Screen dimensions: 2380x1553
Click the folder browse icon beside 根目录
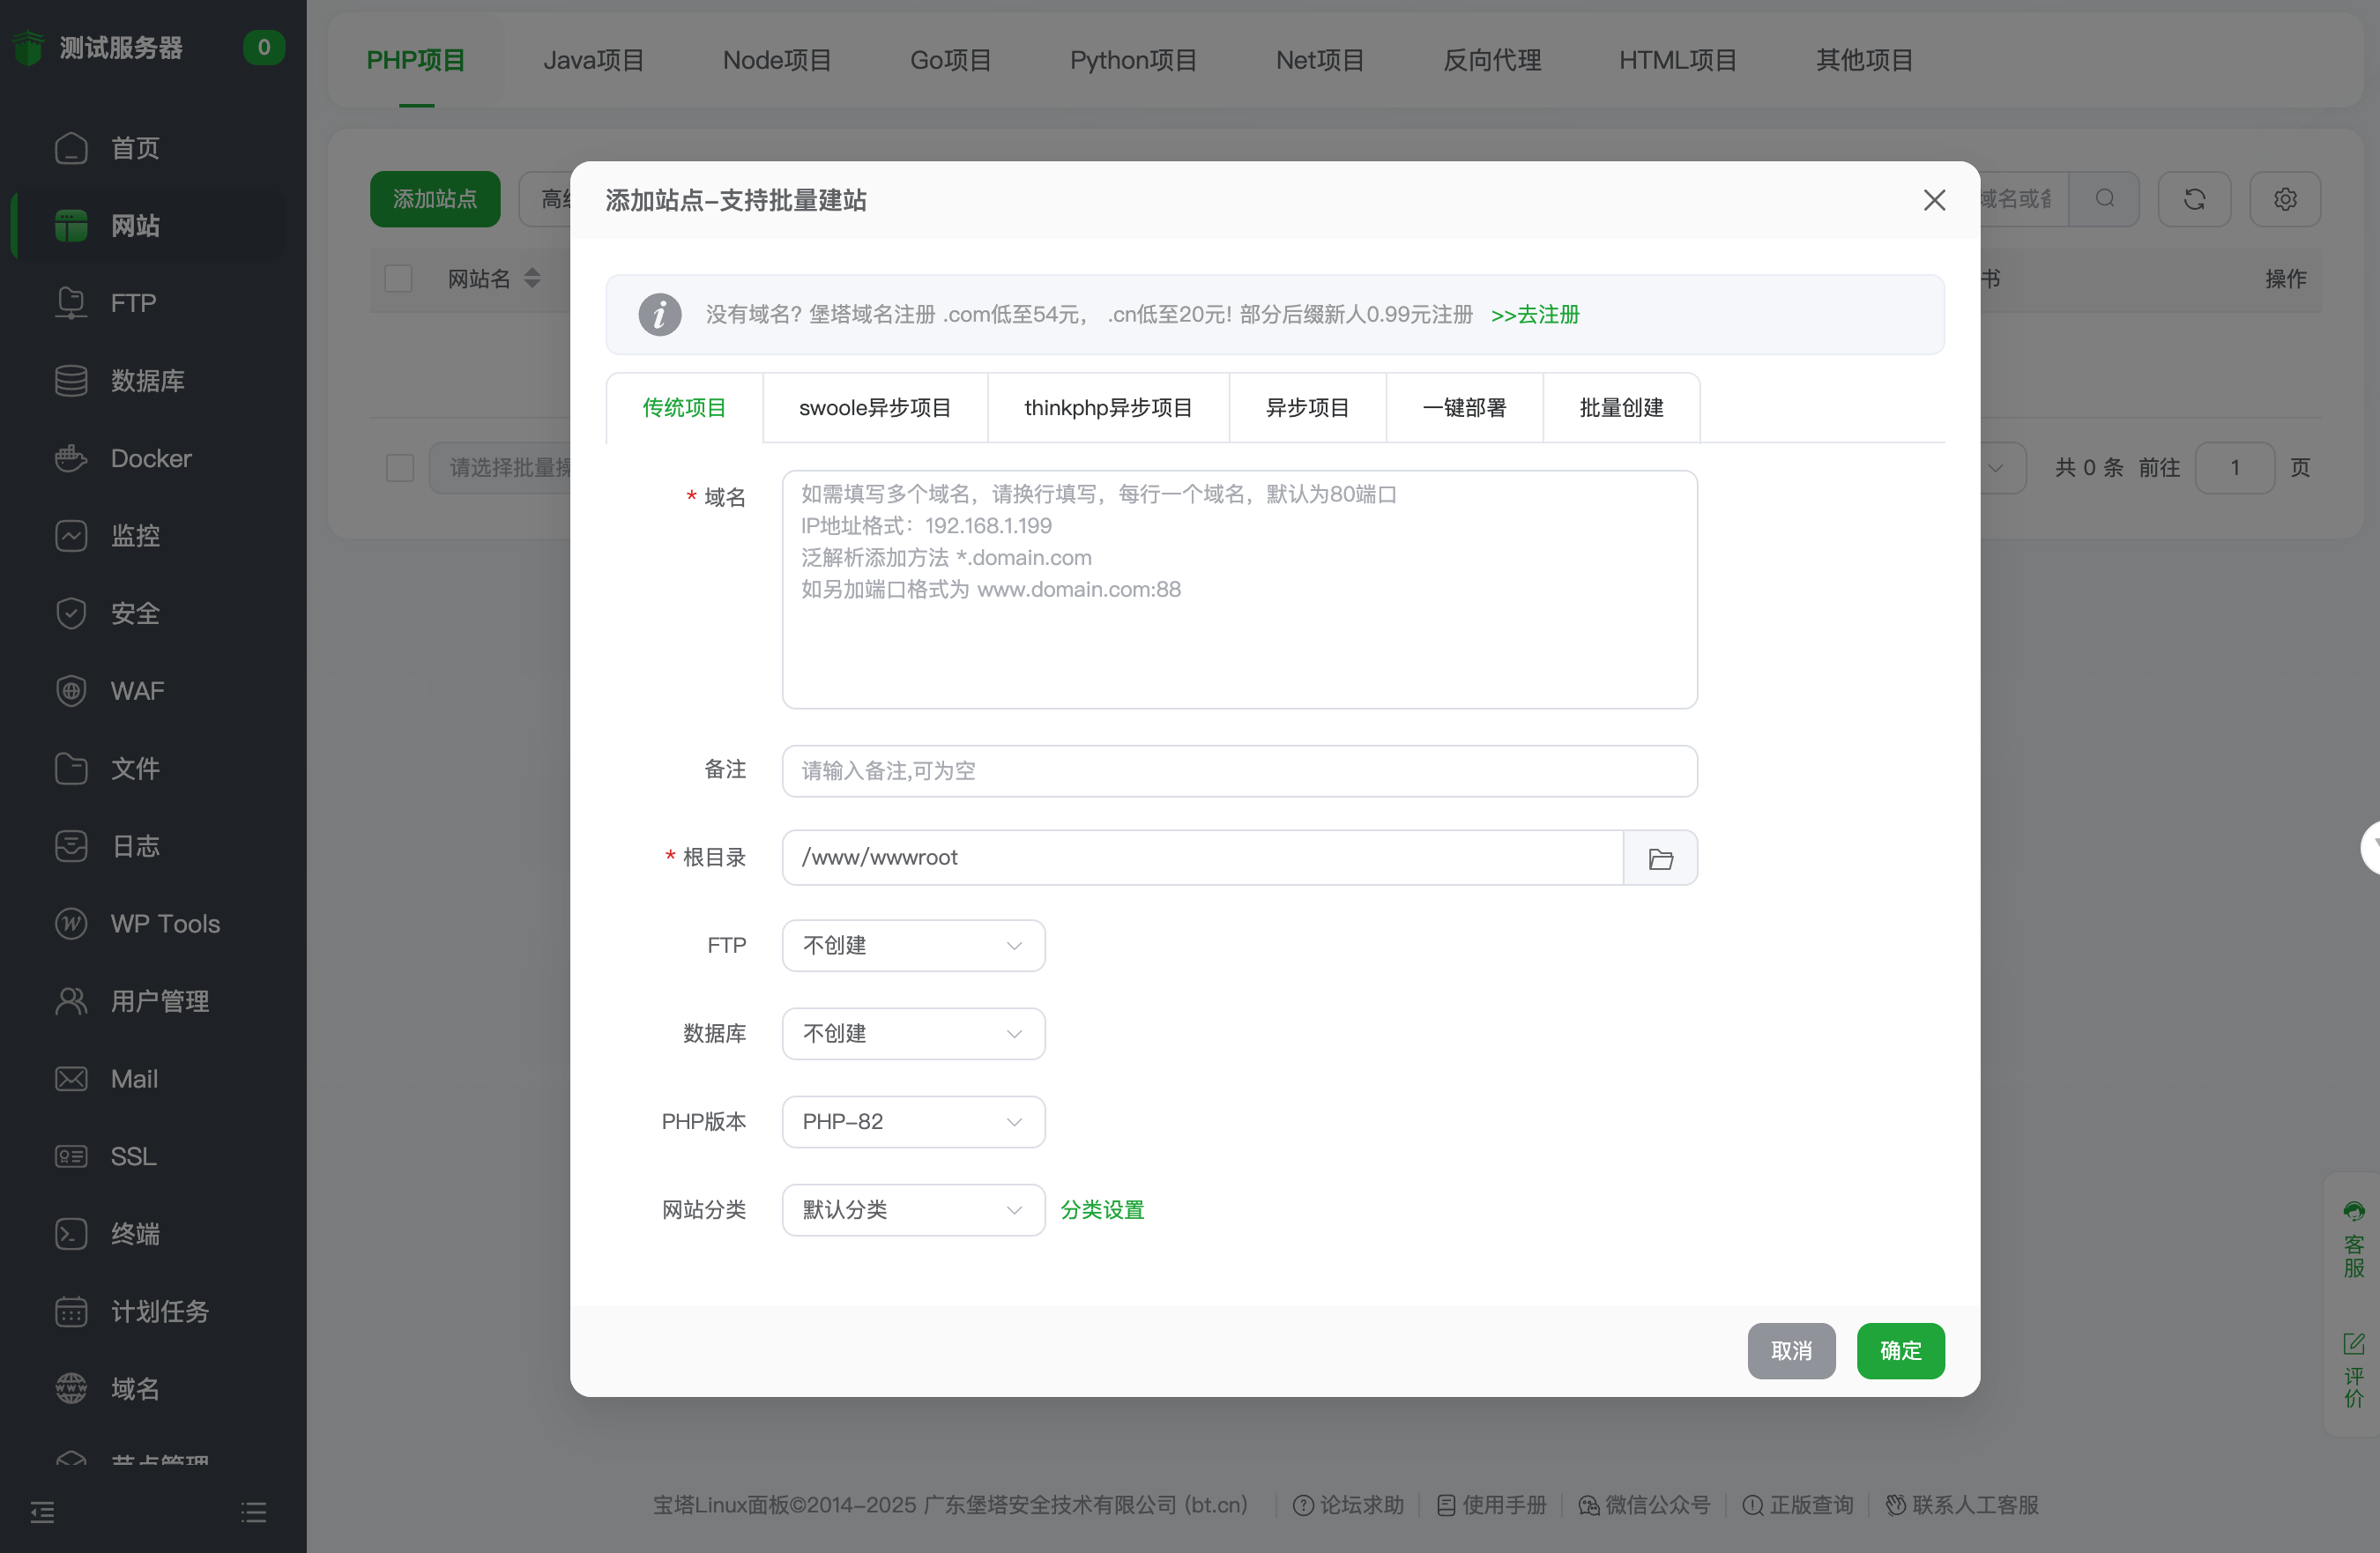pos(1660,857)
